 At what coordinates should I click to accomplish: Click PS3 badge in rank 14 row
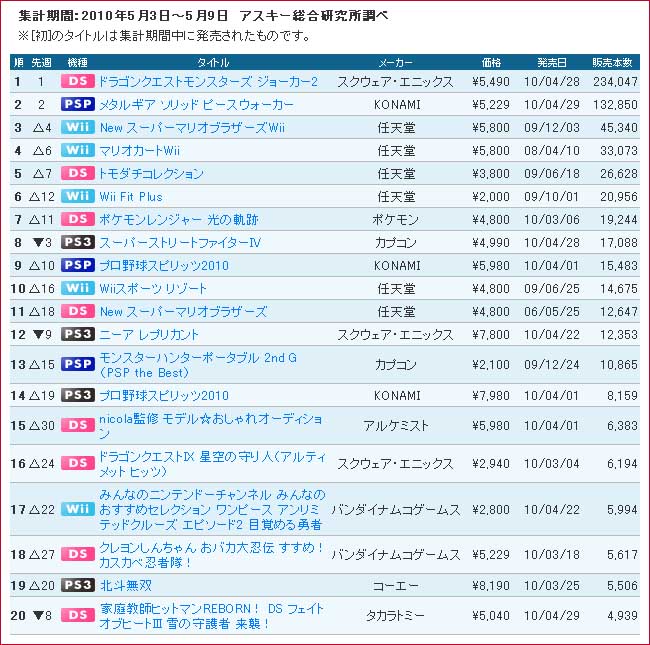pyautogui.click(x=78, y=395)
